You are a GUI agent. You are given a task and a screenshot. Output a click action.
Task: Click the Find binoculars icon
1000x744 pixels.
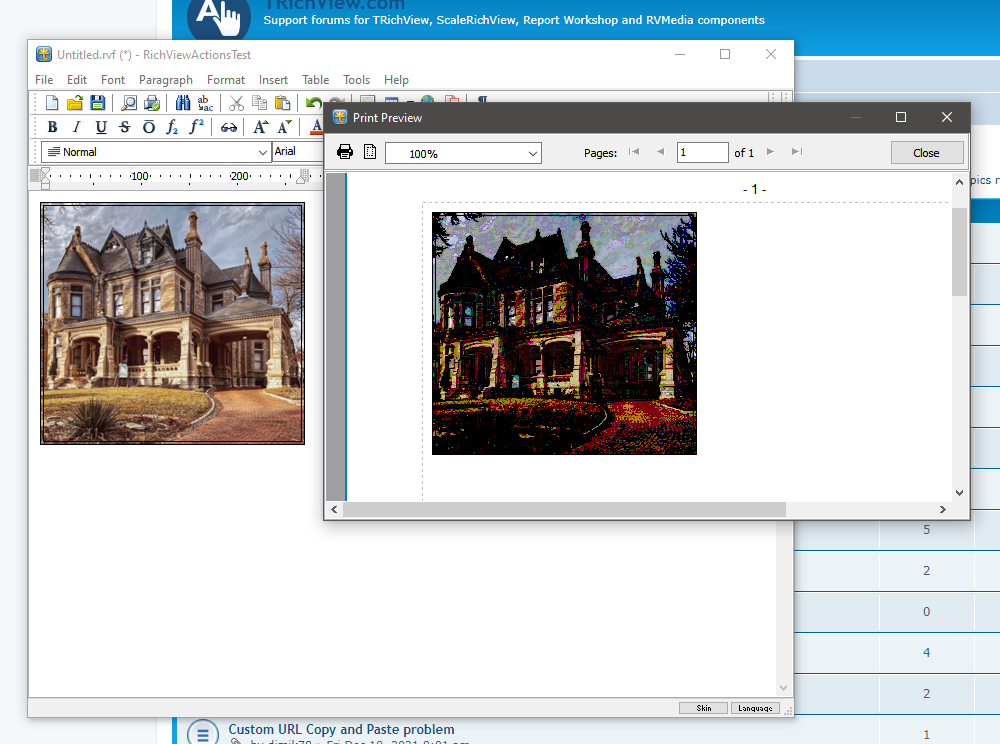(x=183, y=103)
